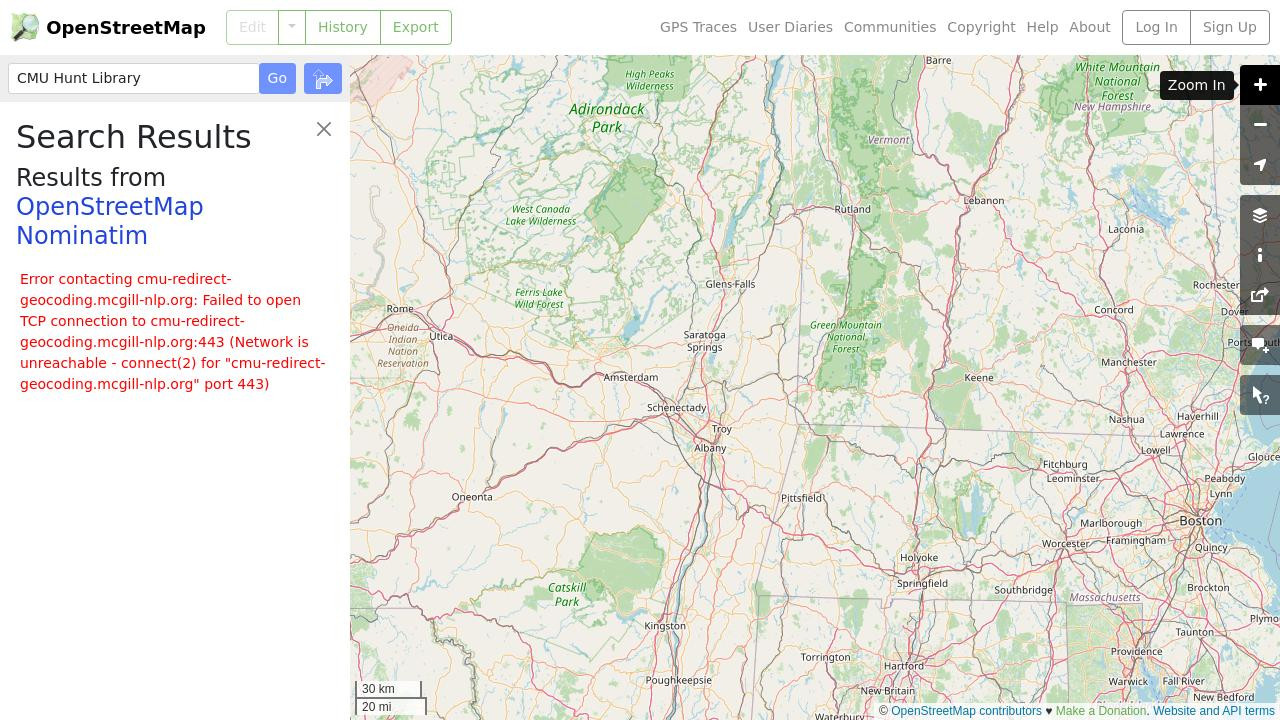
Task: Activate the Query features tool
Action: coord(1260,396)
